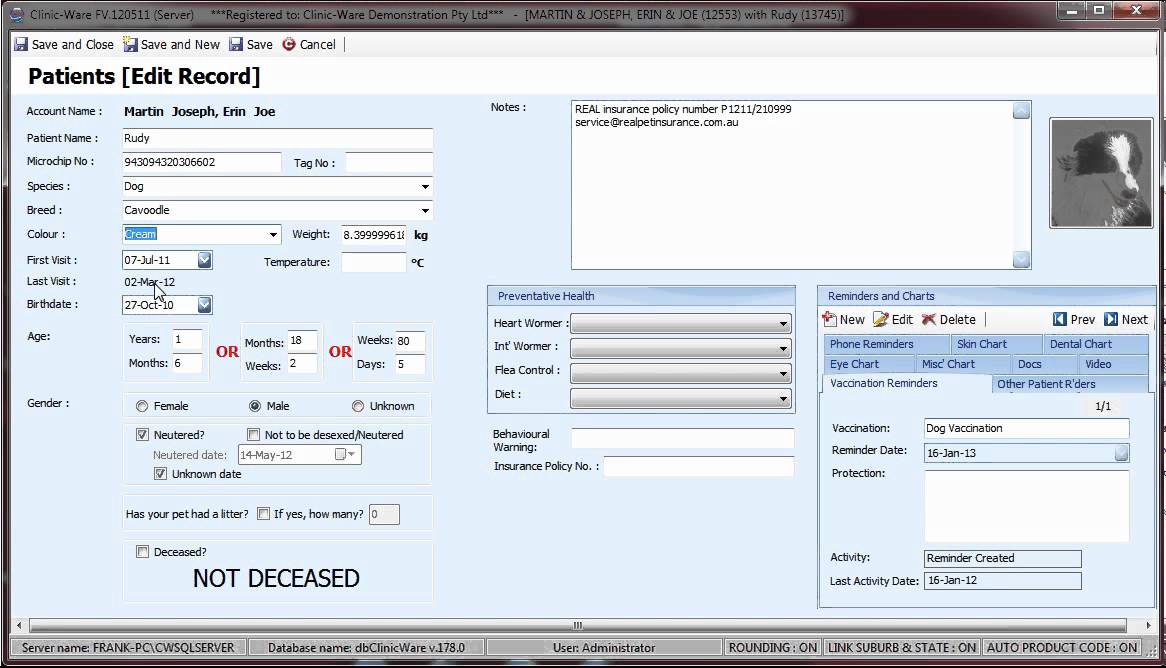Click the patient dog photo thumbnail
The height and width of the screenshot is (668, 1166).
pyautogui.click(x=1101, y=173)
